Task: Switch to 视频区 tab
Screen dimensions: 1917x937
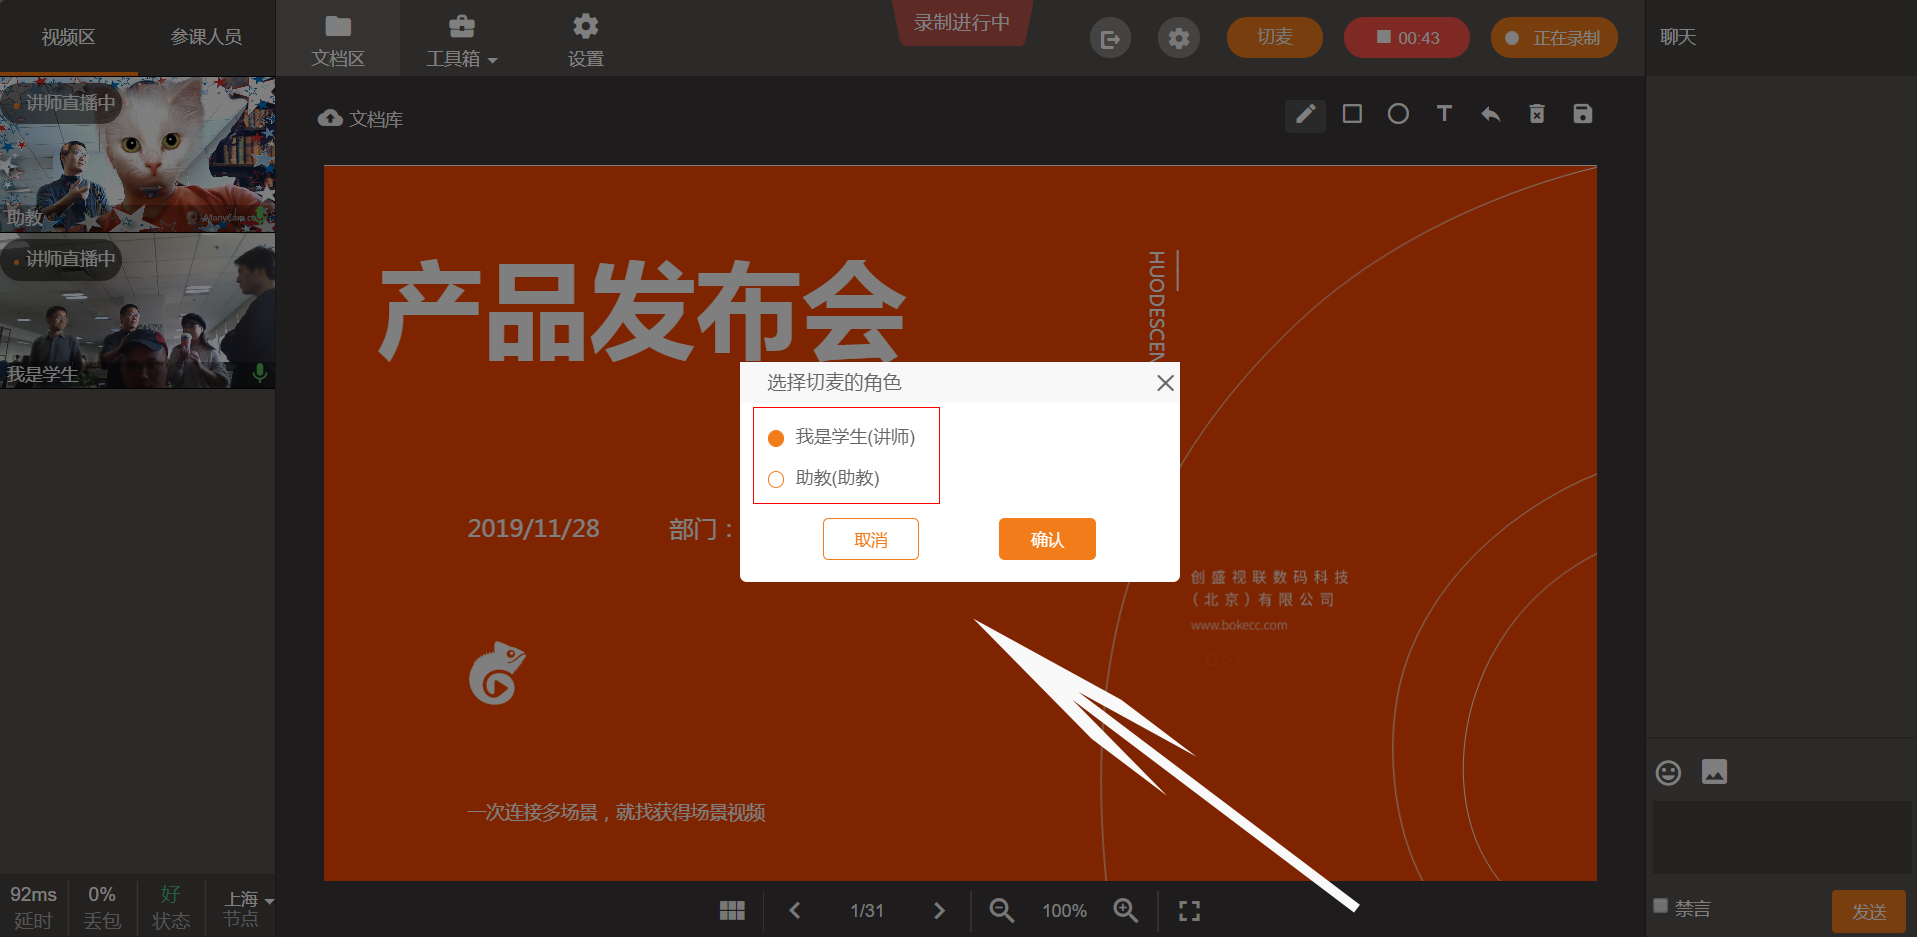Action: pos(68,37)
